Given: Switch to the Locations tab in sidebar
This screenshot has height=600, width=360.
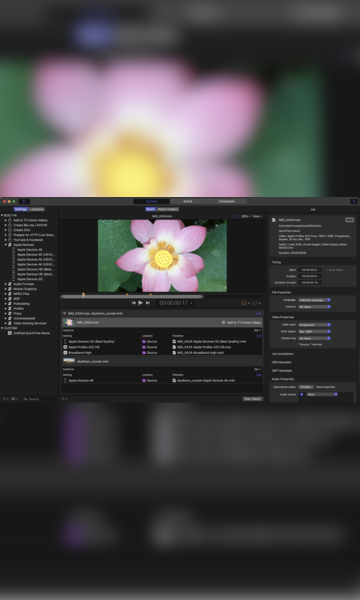Looking at the screenshot, I should click(x=37, y=209).
